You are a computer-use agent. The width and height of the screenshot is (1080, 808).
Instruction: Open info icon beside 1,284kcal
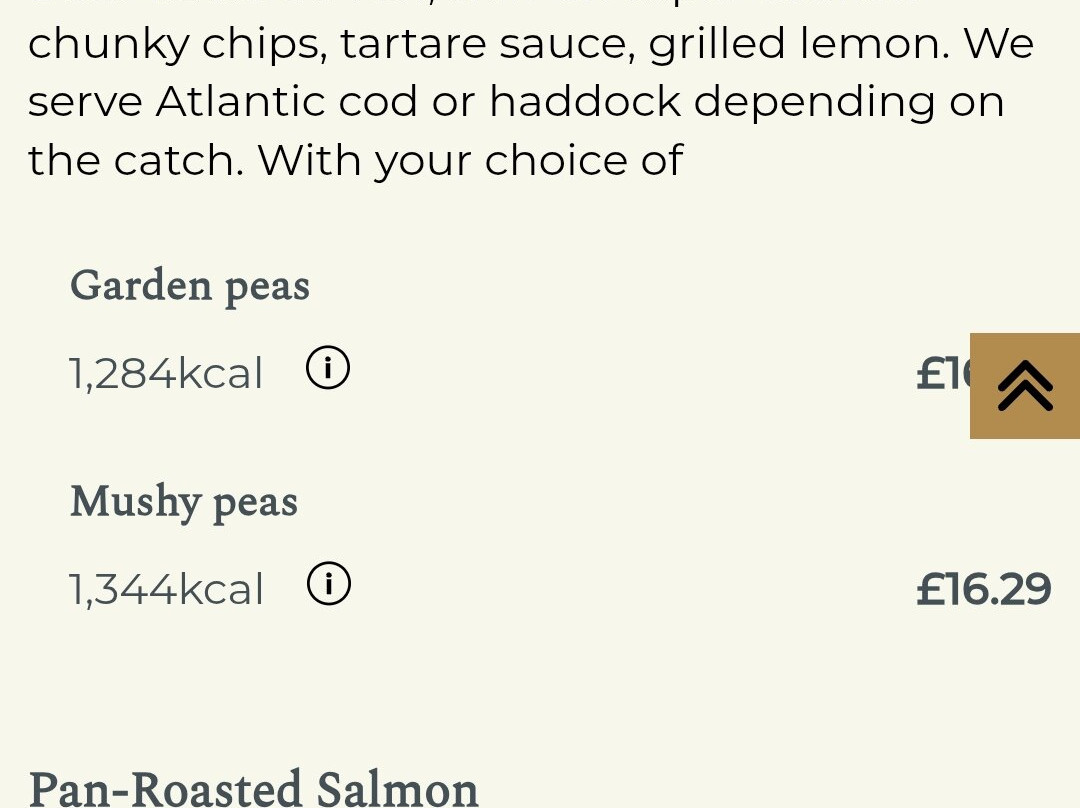point(327,369)
